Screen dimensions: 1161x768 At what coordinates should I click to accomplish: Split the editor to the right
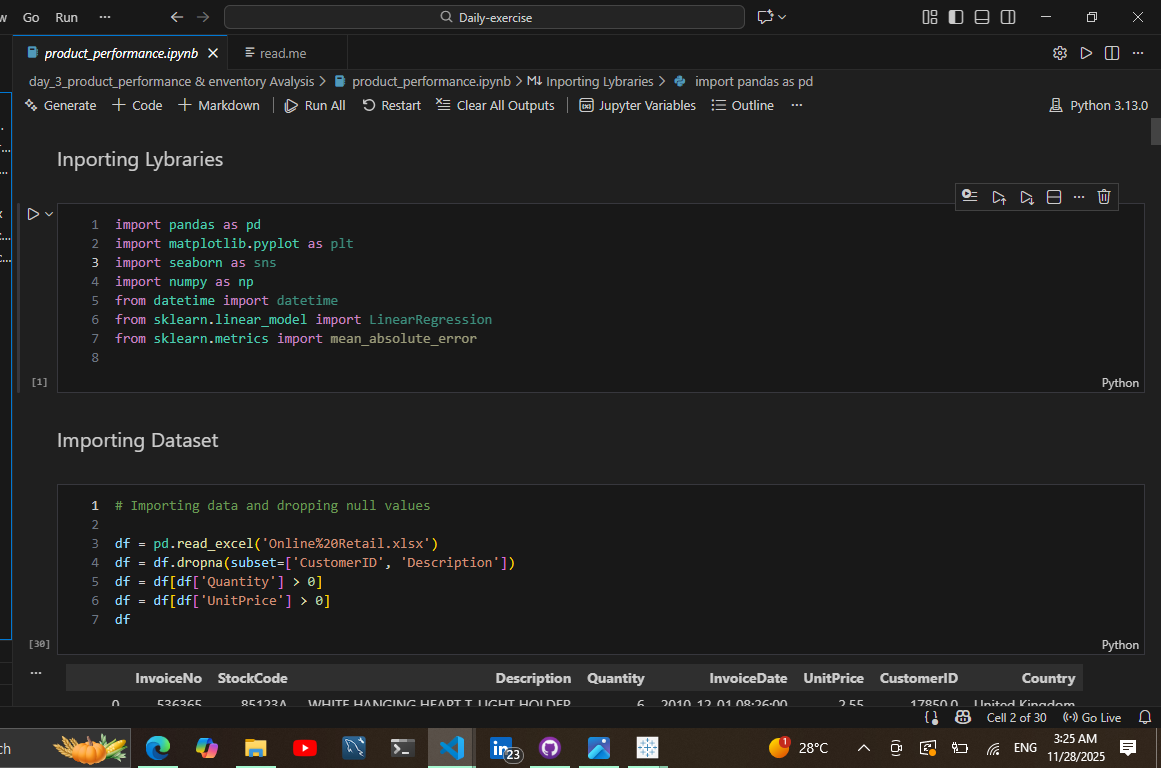[x=1112, y=53]
